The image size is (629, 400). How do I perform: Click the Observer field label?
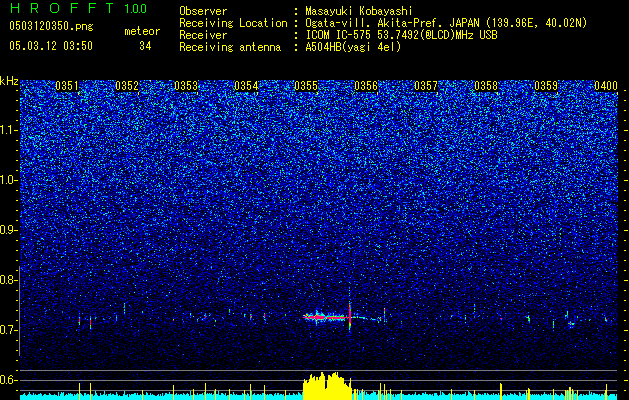click(203, 11)
